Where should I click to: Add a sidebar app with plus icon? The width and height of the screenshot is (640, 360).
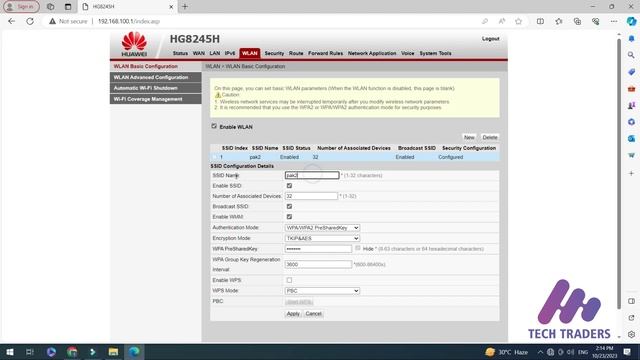[x=631, y=173]
